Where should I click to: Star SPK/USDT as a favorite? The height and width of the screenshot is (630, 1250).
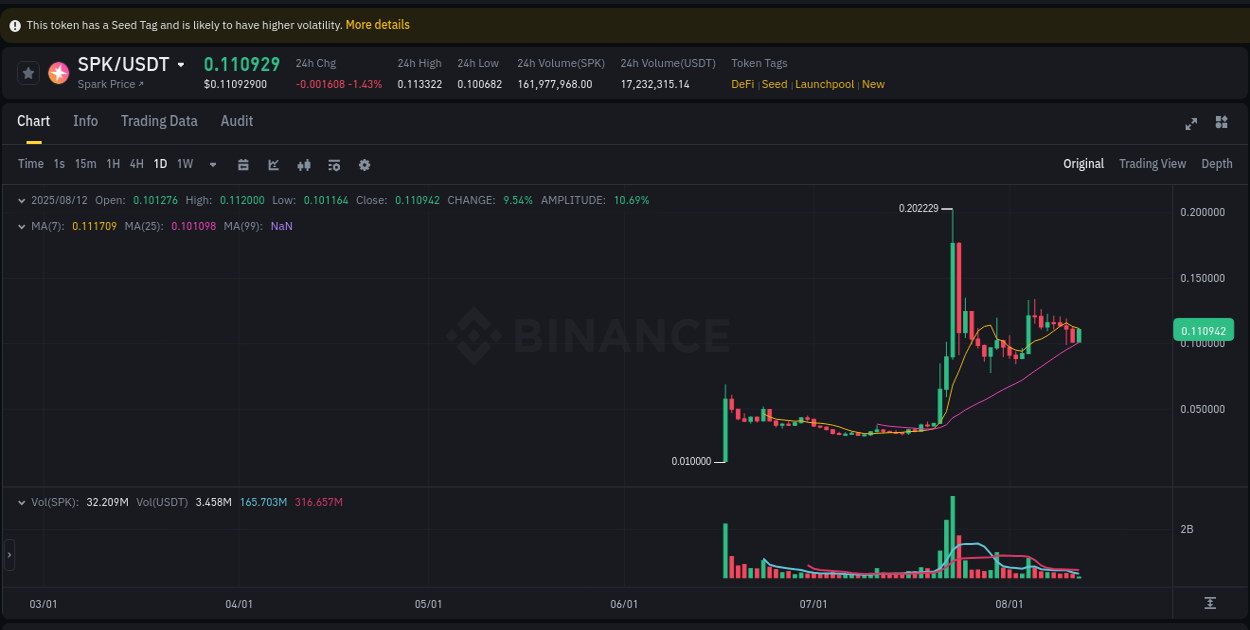coord(28,72)
